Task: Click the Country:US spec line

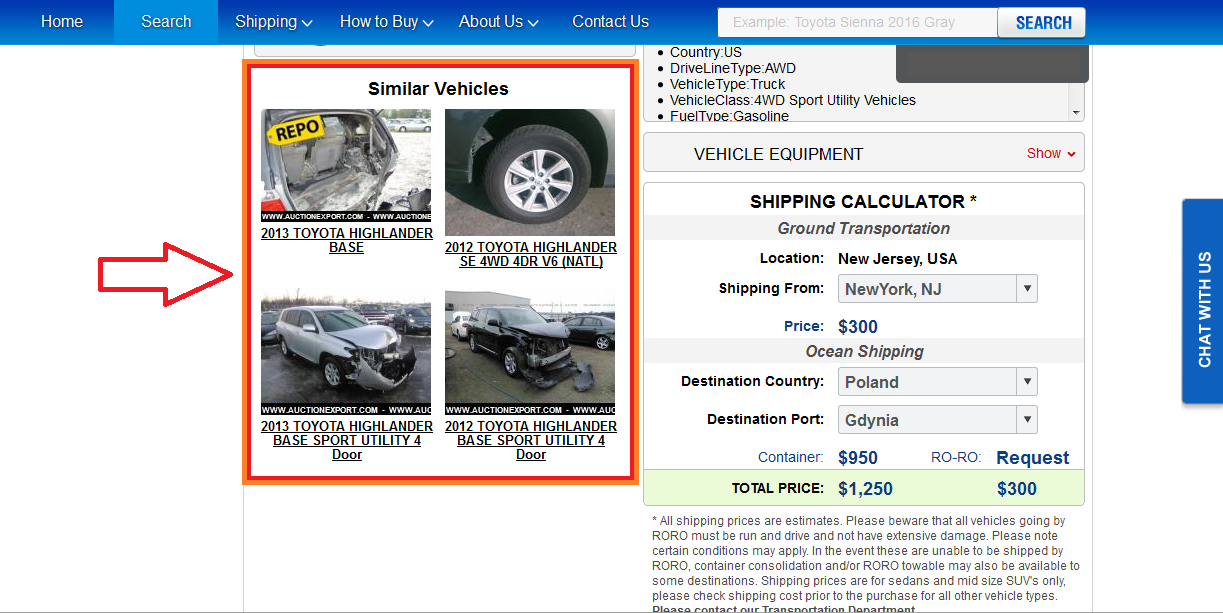Action: (x=706, y=52)
